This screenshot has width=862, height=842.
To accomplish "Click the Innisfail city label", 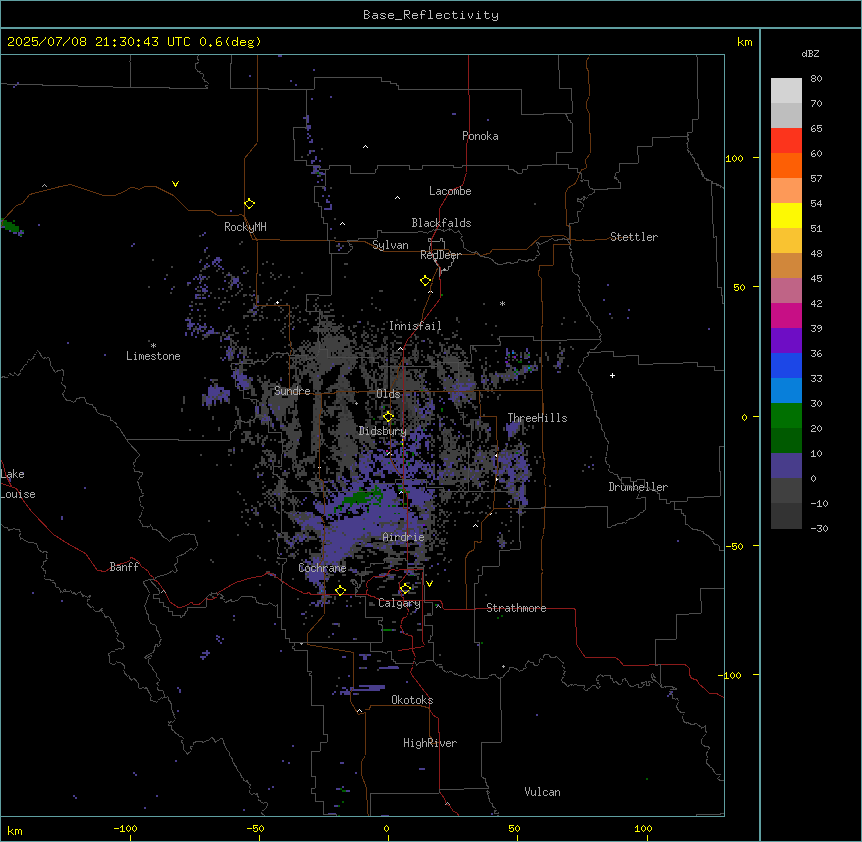I will tap(415, 326).
